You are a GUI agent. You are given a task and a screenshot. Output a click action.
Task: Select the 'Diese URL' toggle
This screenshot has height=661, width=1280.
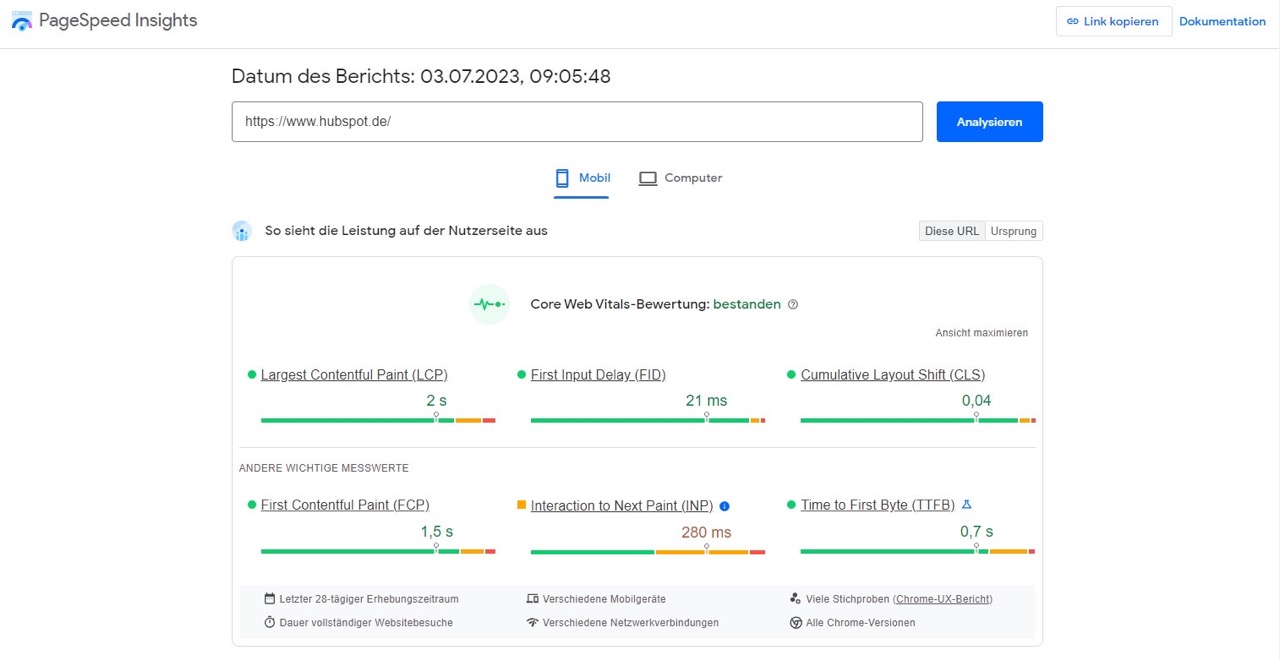952,231
